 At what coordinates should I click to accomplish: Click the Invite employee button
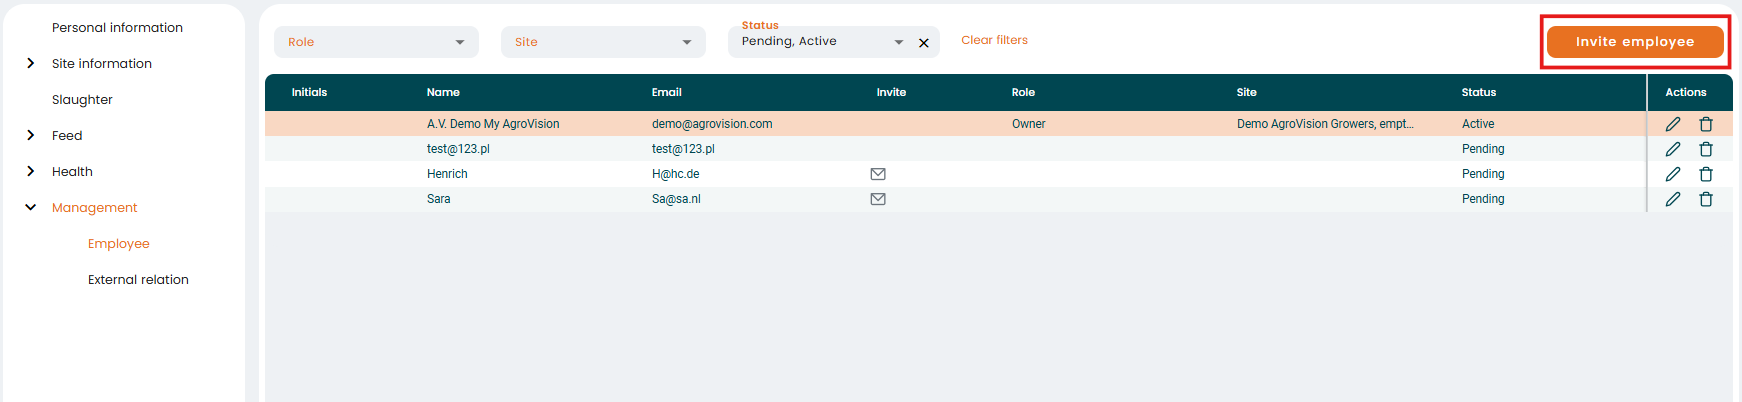1635,42
